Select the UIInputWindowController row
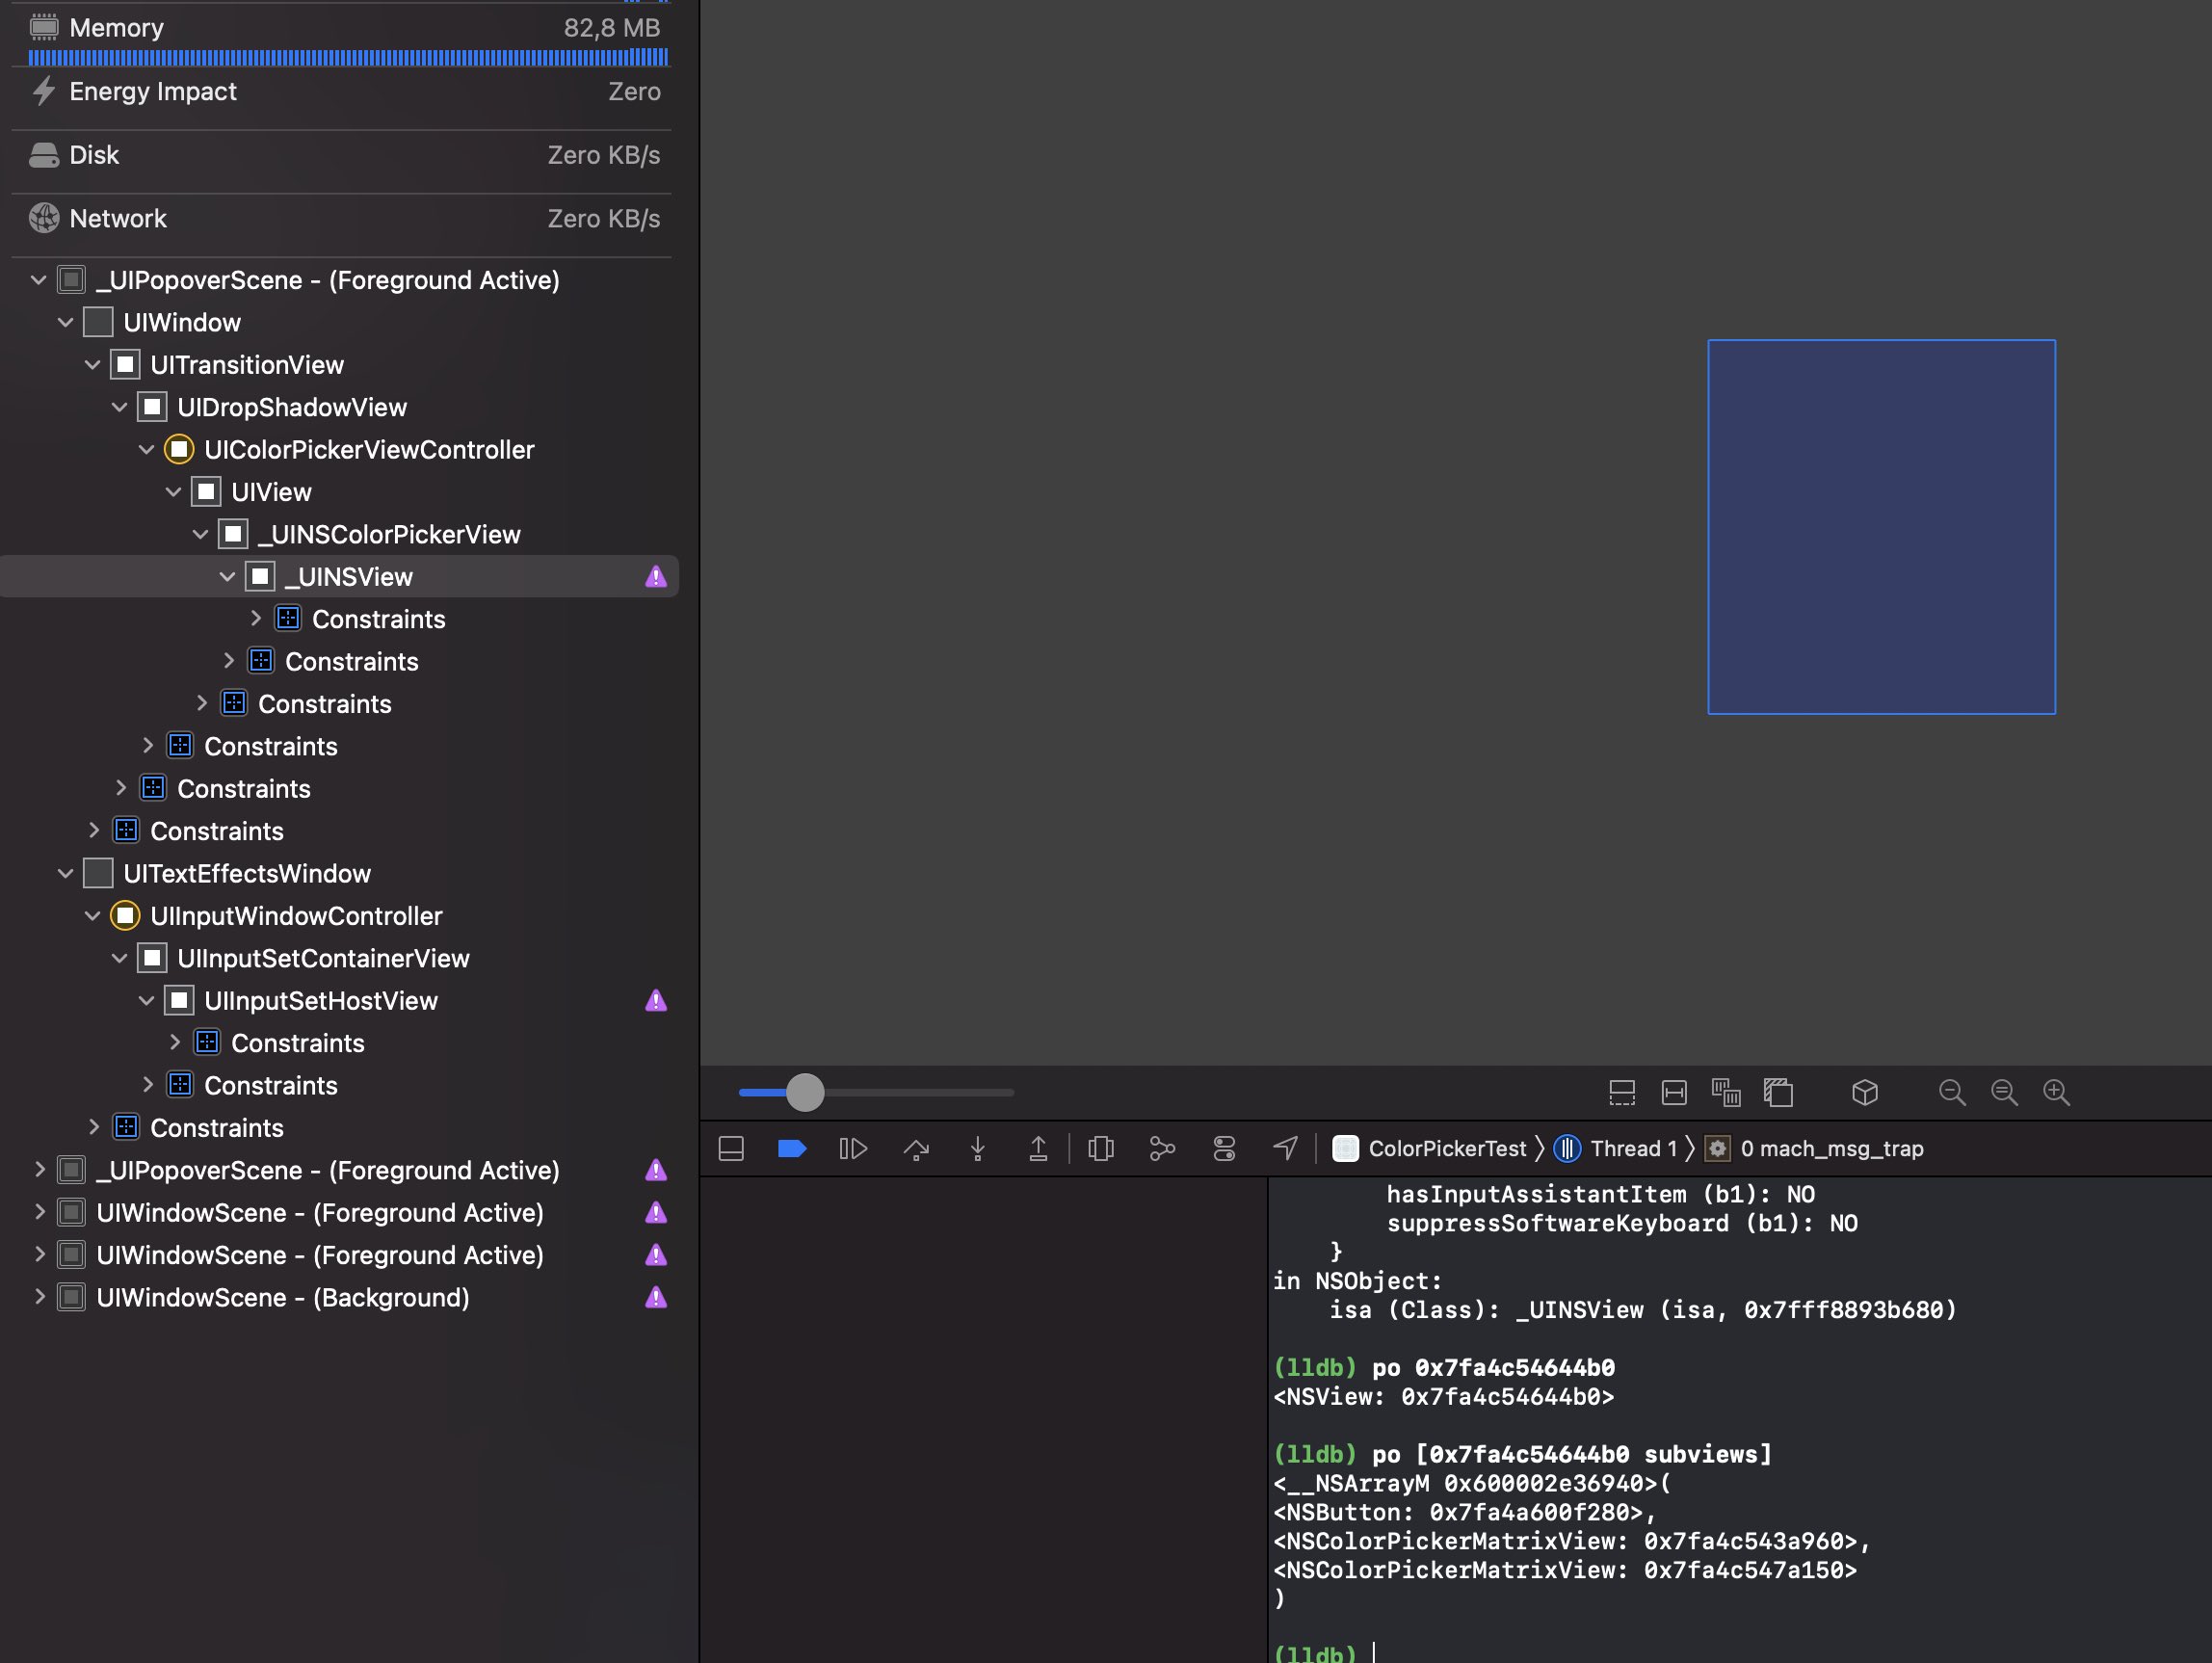This screenshot has width=2212, height=1663. [340, 916]
